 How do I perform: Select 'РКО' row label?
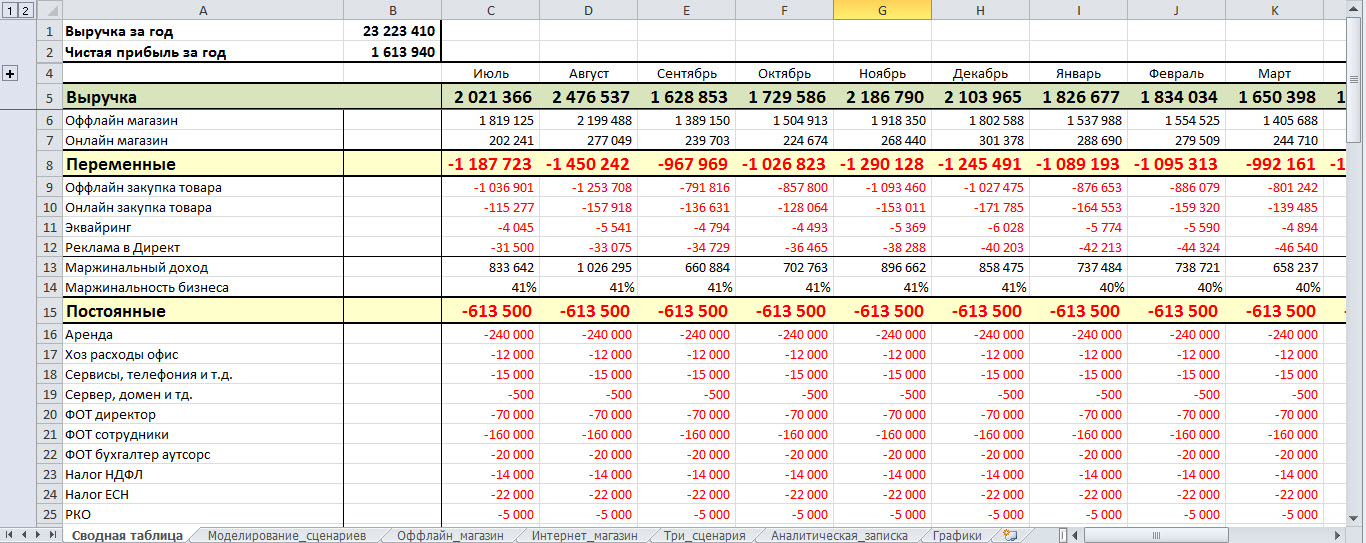(x=203, y=514)
